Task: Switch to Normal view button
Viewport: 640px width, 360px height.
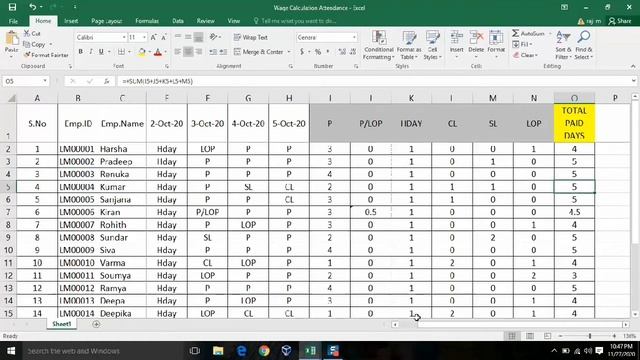Action: pos(512,336)
